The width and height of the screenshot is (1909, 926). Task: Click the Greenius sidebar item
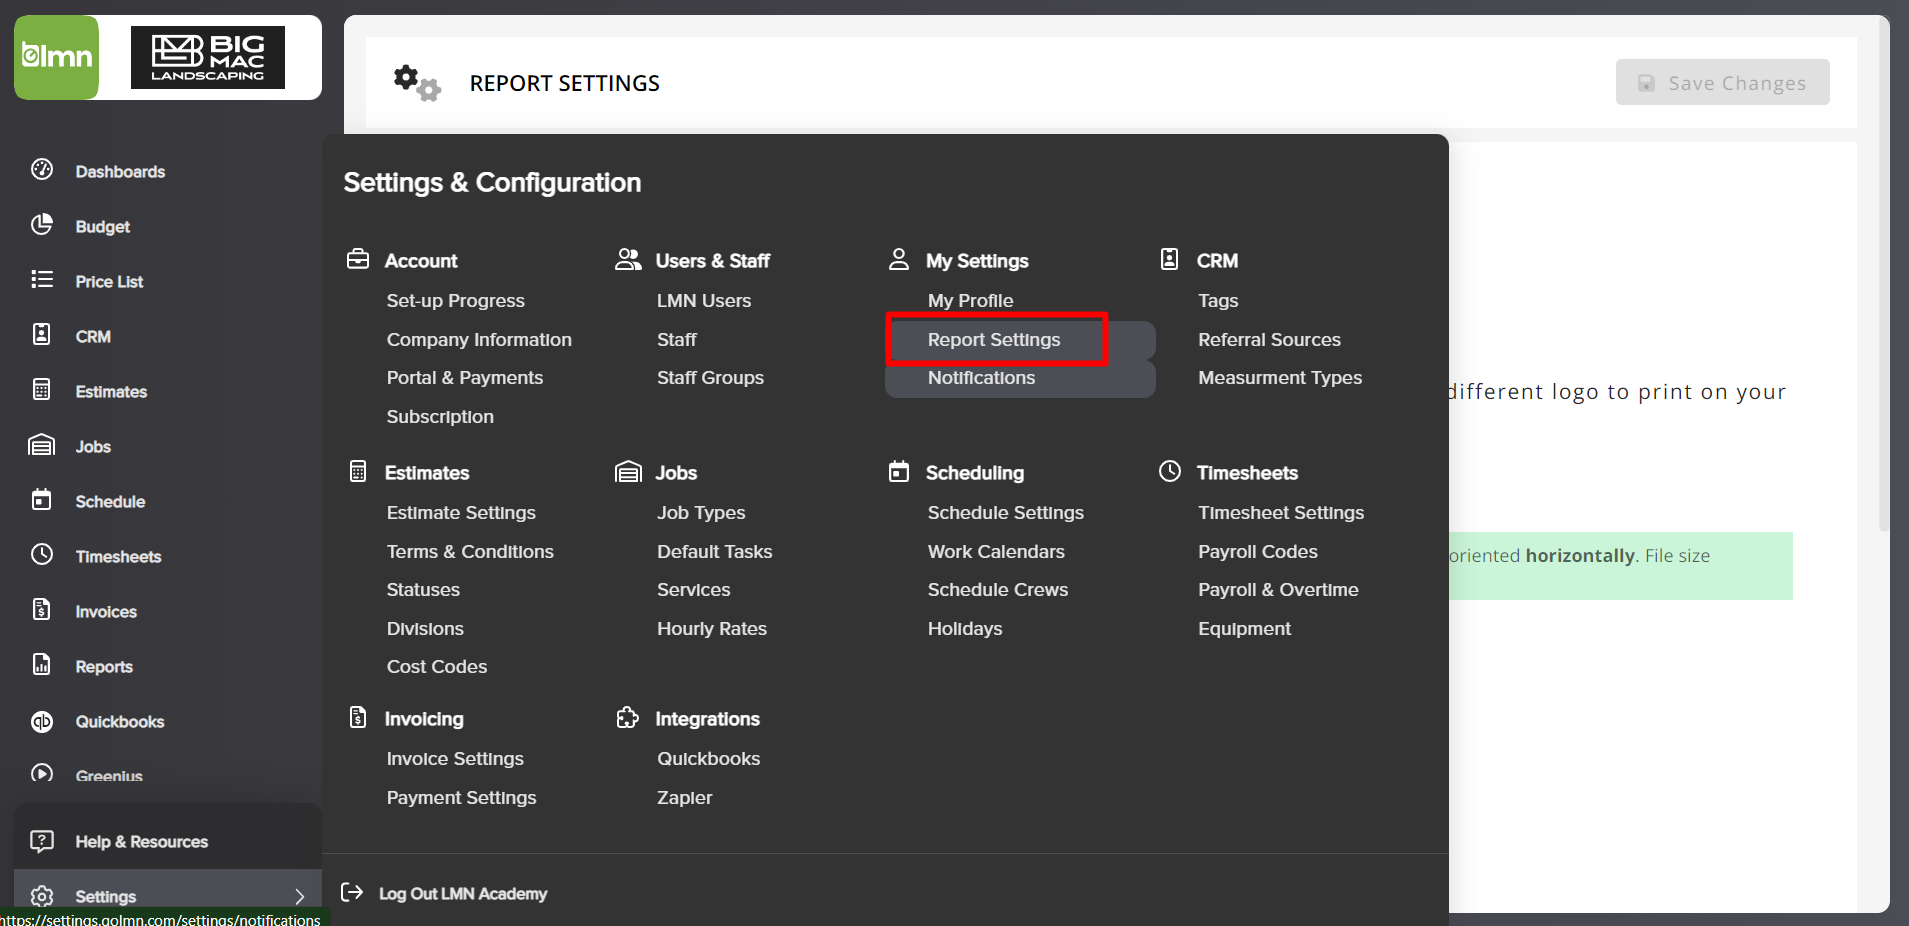tap(108, 776)
